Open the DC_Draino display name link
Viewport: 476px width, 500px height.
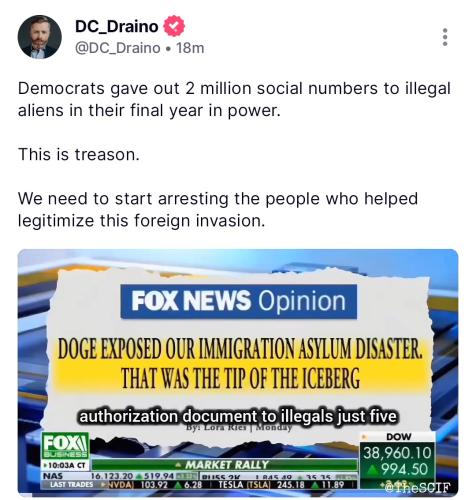coord(117,26)
